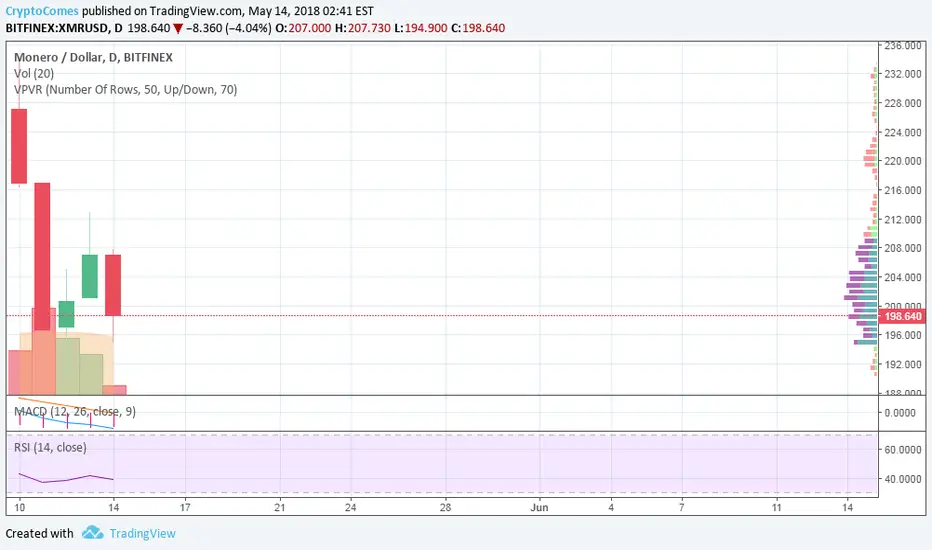Click the 208.000 price axis label
This screenshot has height=550, width=932.
click(902, 248)
